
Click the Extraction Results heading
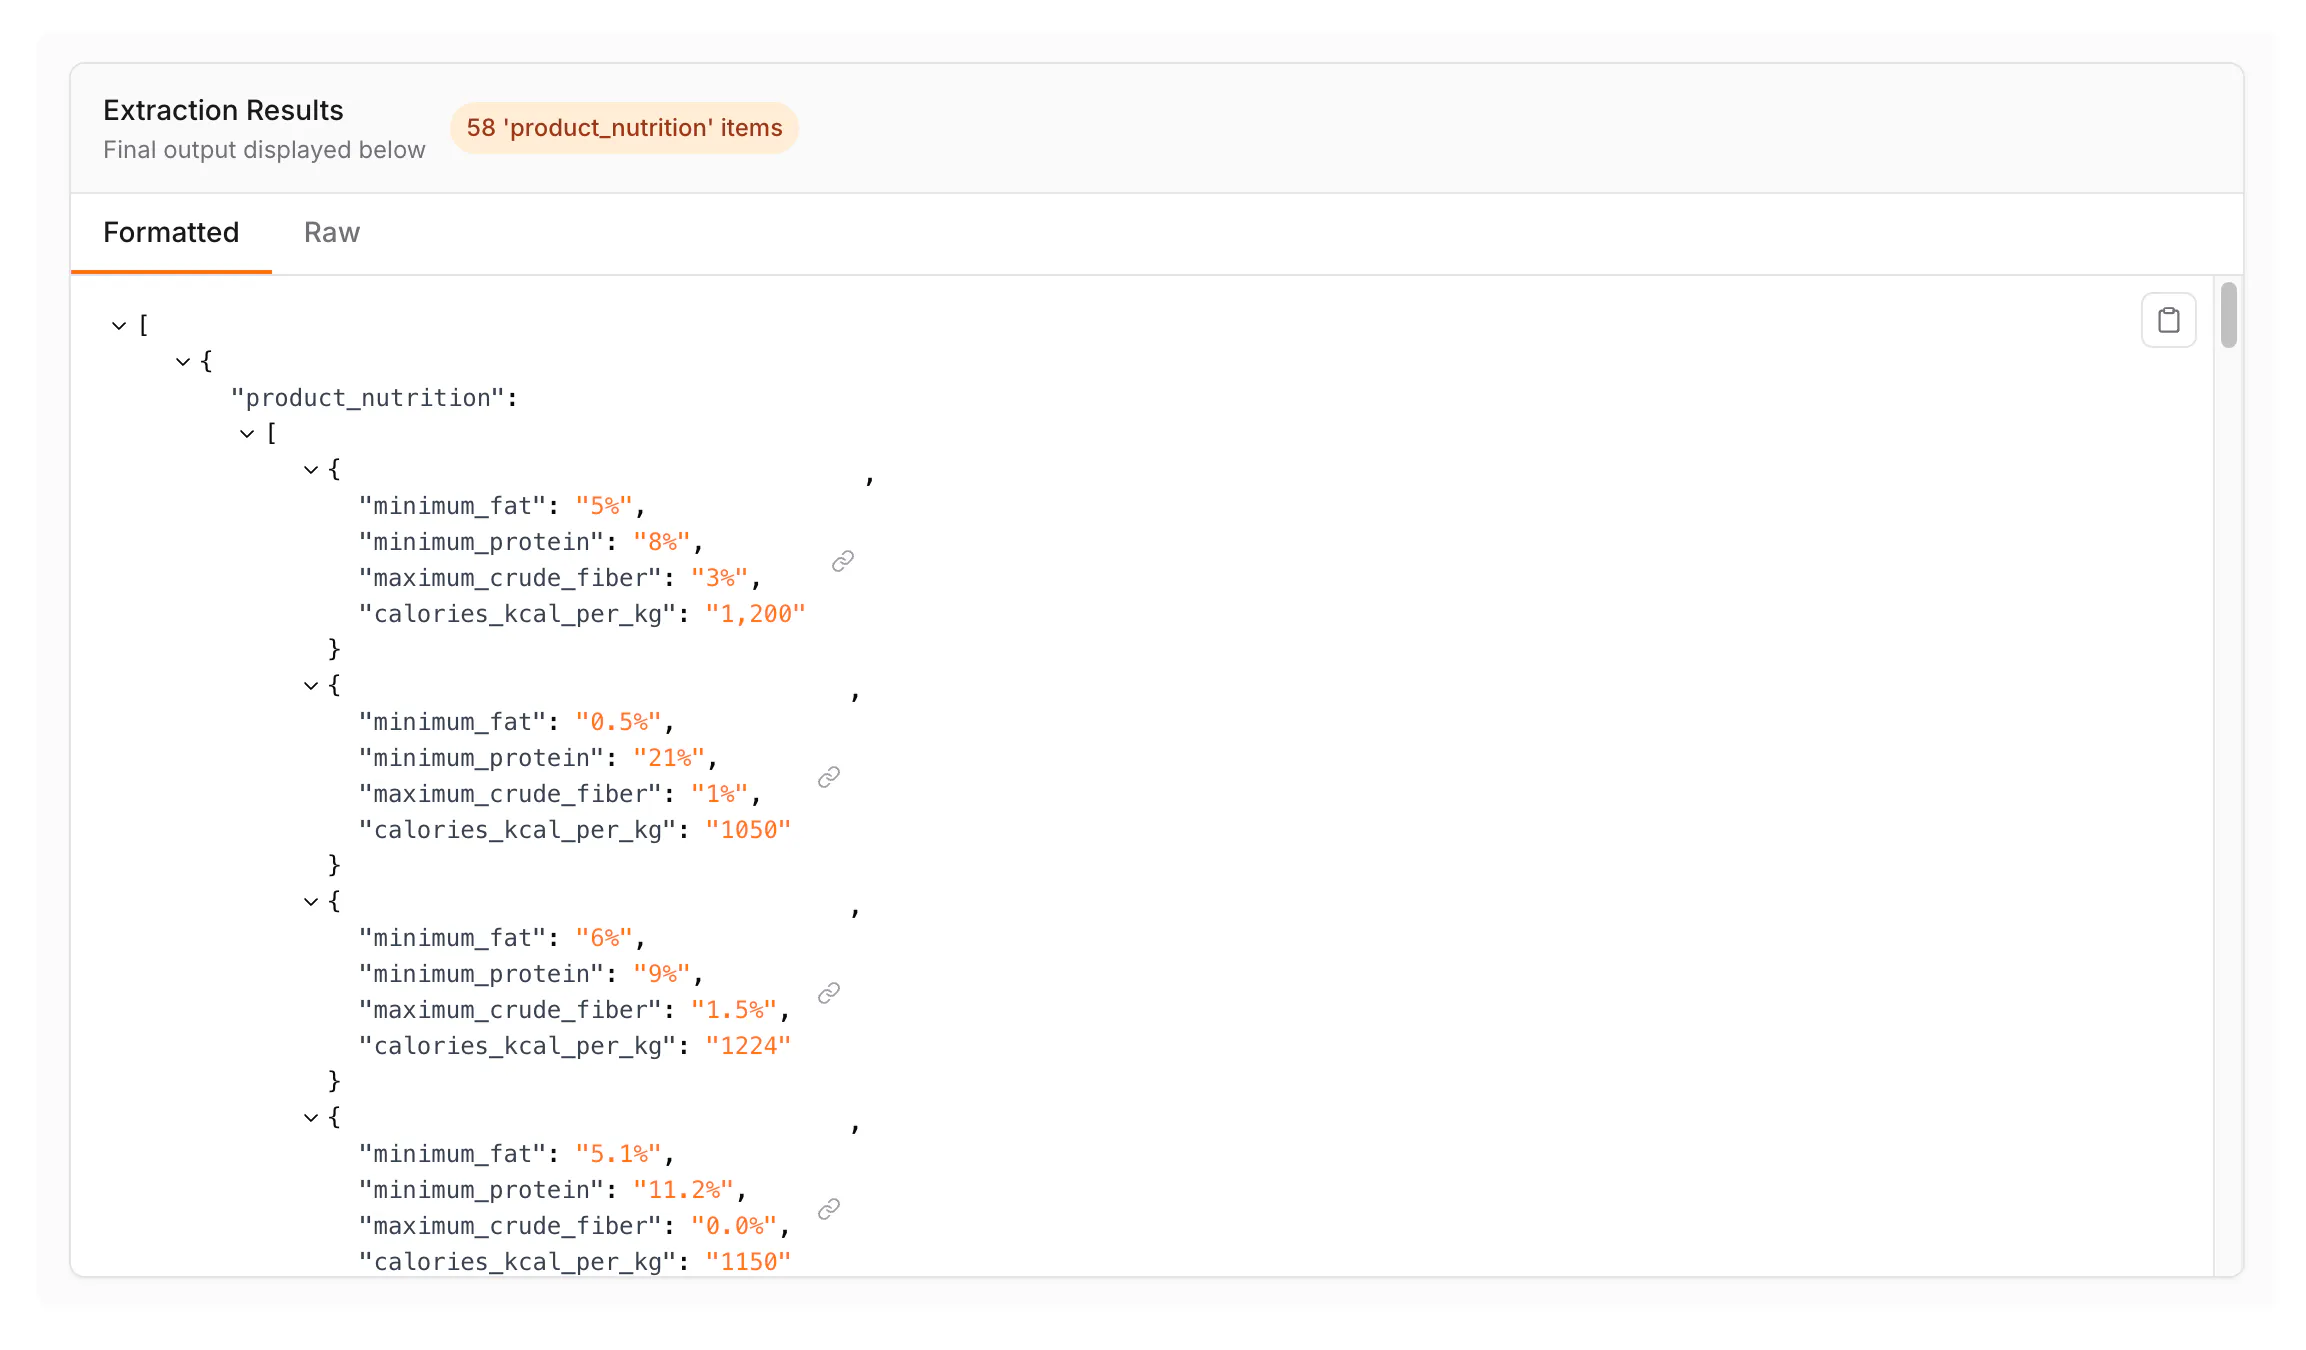(x=223, y=110)
